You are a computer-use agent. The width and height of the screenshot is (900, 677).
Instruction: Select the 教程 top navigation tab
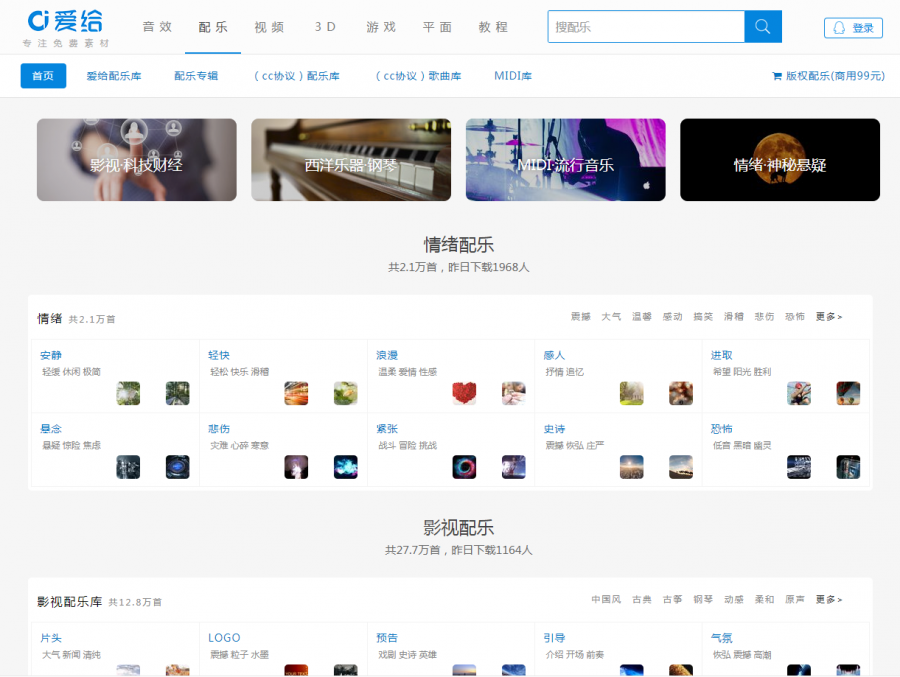point(493,27)
